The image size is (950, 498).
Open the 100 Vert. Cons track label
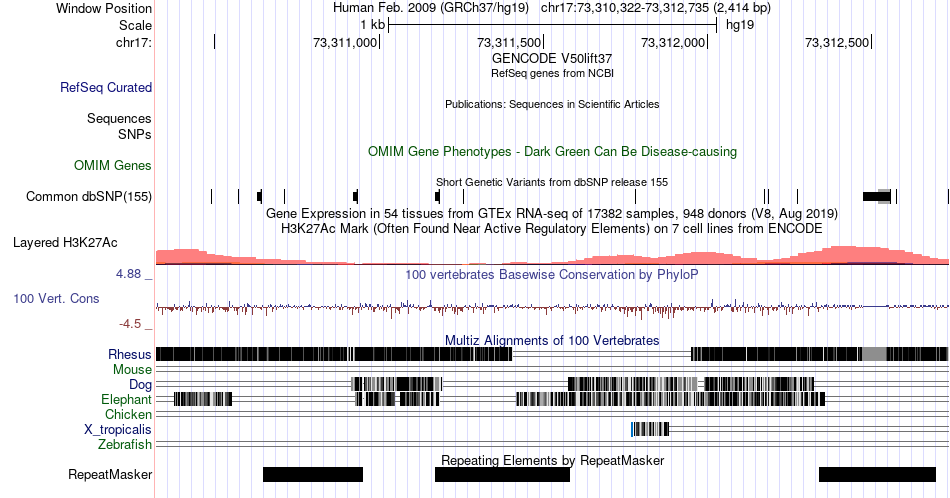pos(56,298)
